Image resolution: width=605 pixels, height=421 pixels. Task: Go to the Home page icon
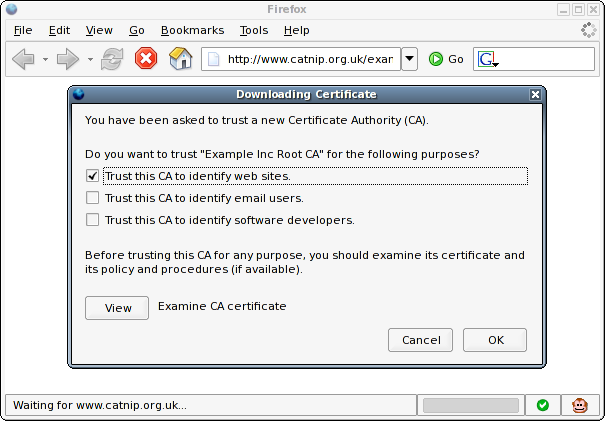pos(181,59)
